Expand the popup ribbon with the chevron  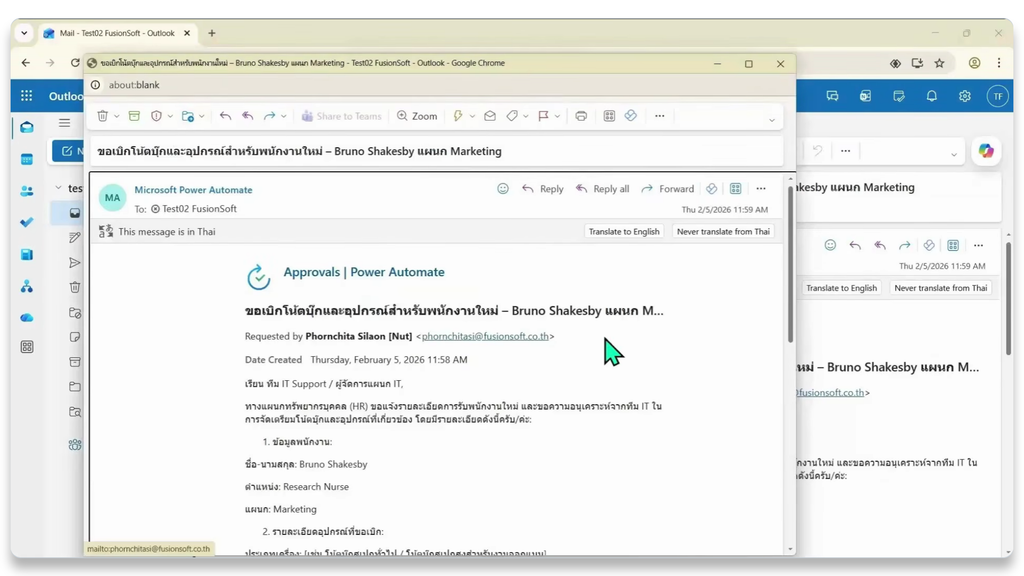(771, 120)
